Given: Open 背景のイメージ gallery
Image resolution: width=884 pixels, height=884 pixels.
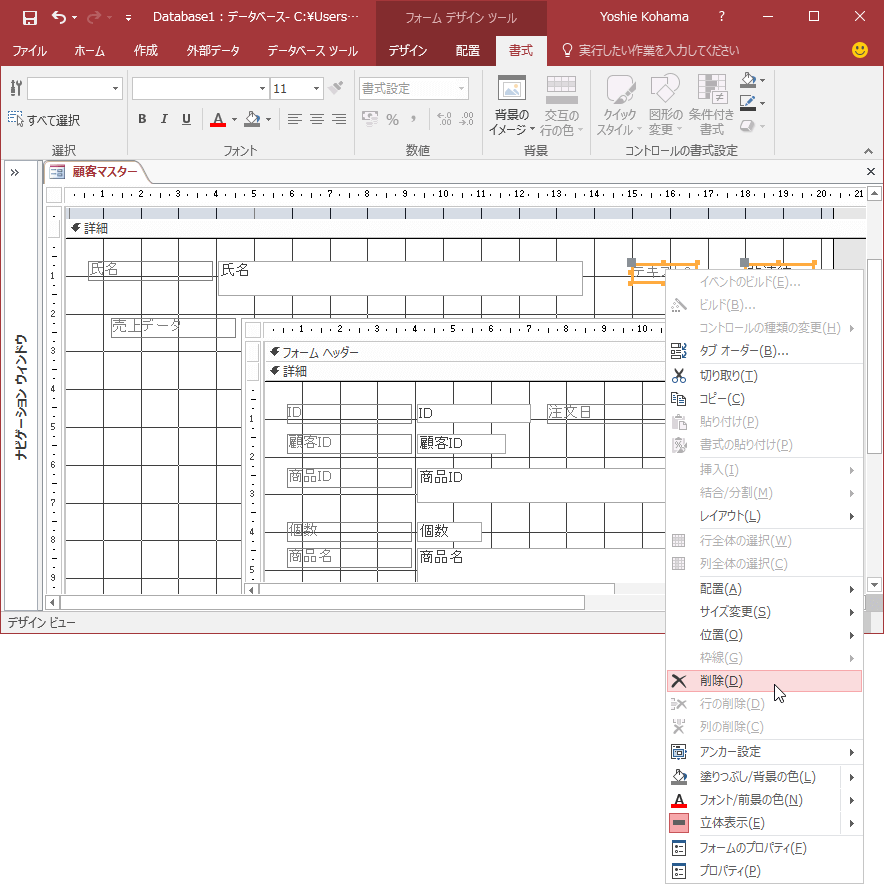Looking at the screenshot, I should [x=512, y=106].
